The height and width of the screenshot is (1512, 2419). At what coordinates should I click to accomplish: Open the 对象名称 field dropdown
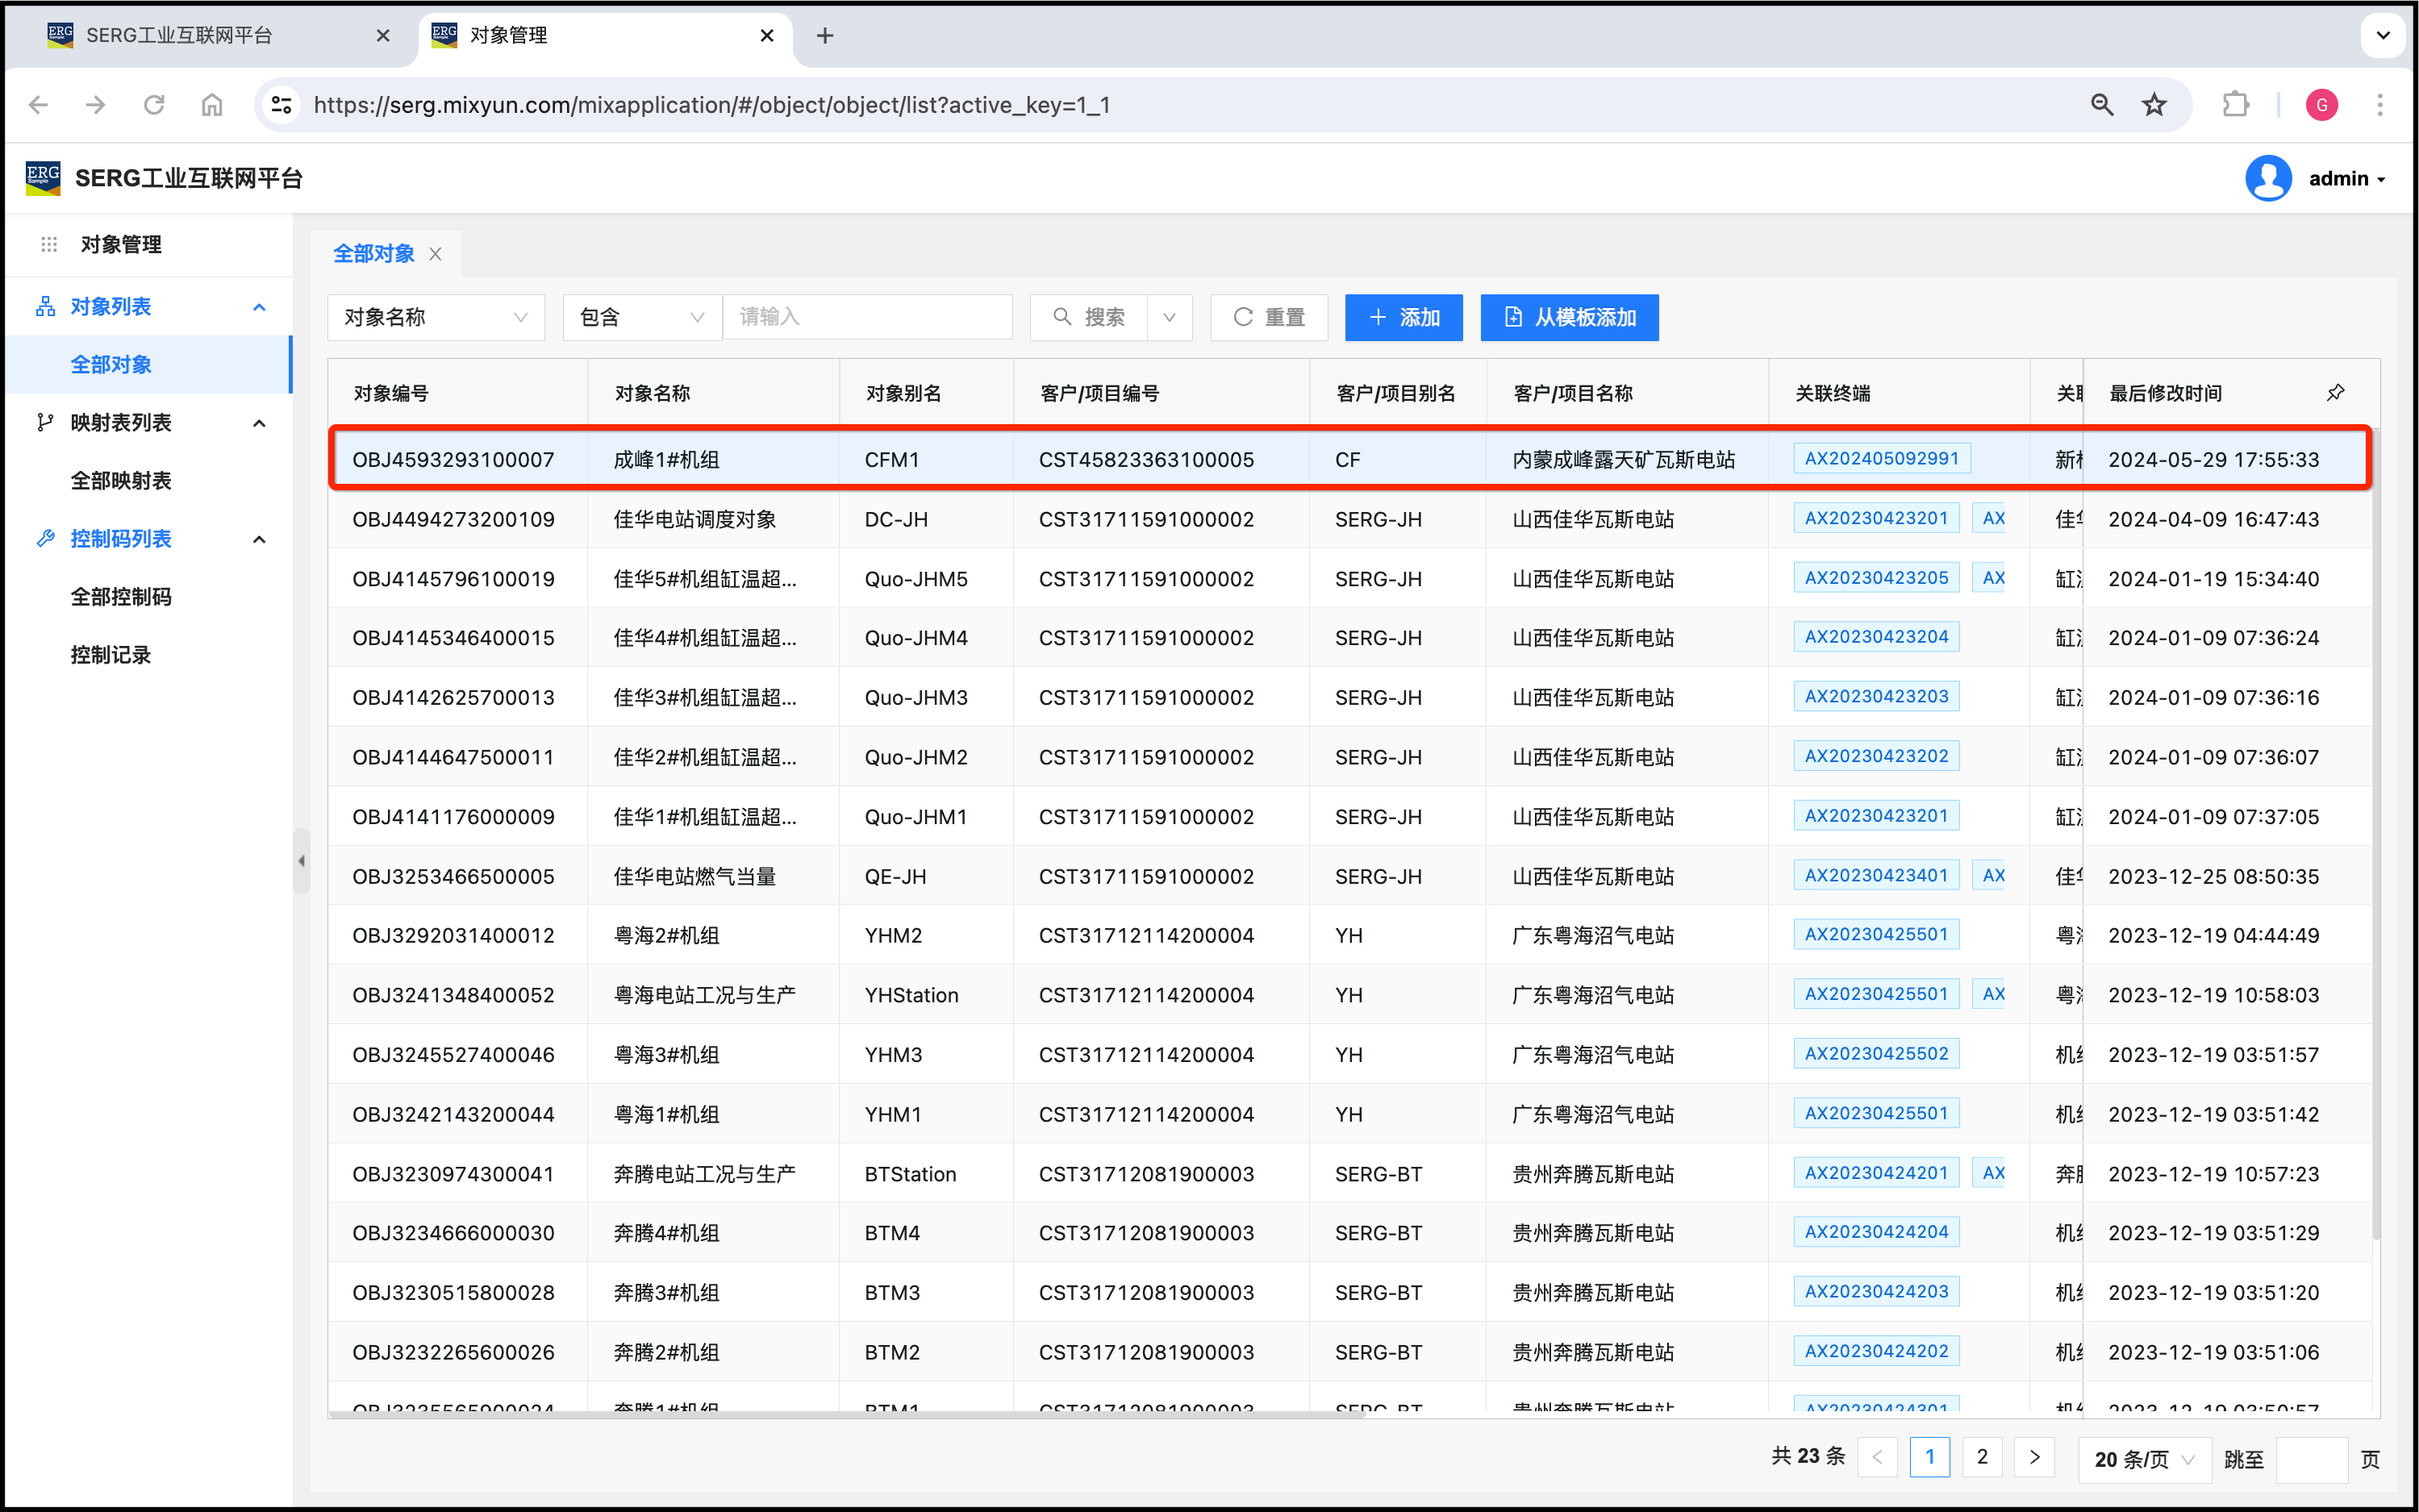435,317
